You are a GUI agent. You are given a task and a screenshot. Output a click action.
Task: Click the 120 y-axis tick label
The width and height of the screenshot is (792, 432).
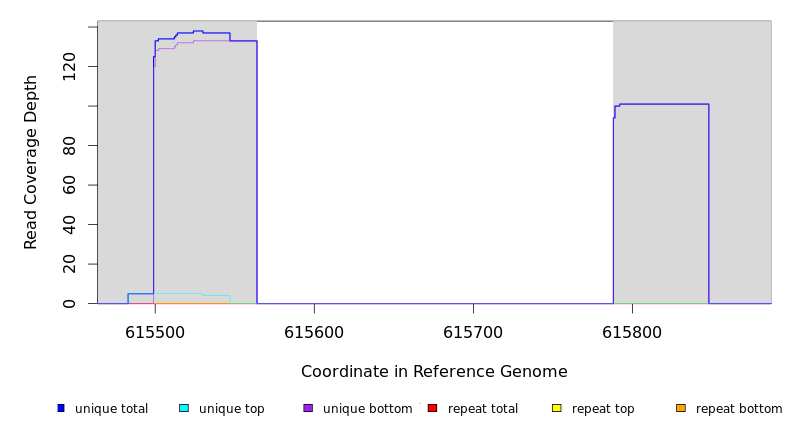tap(69, 67)
